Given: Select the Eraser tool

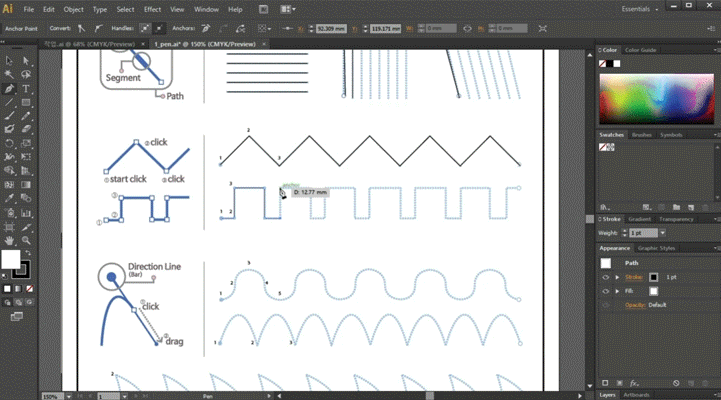Looking at the screenshot, I should (26, 129).
